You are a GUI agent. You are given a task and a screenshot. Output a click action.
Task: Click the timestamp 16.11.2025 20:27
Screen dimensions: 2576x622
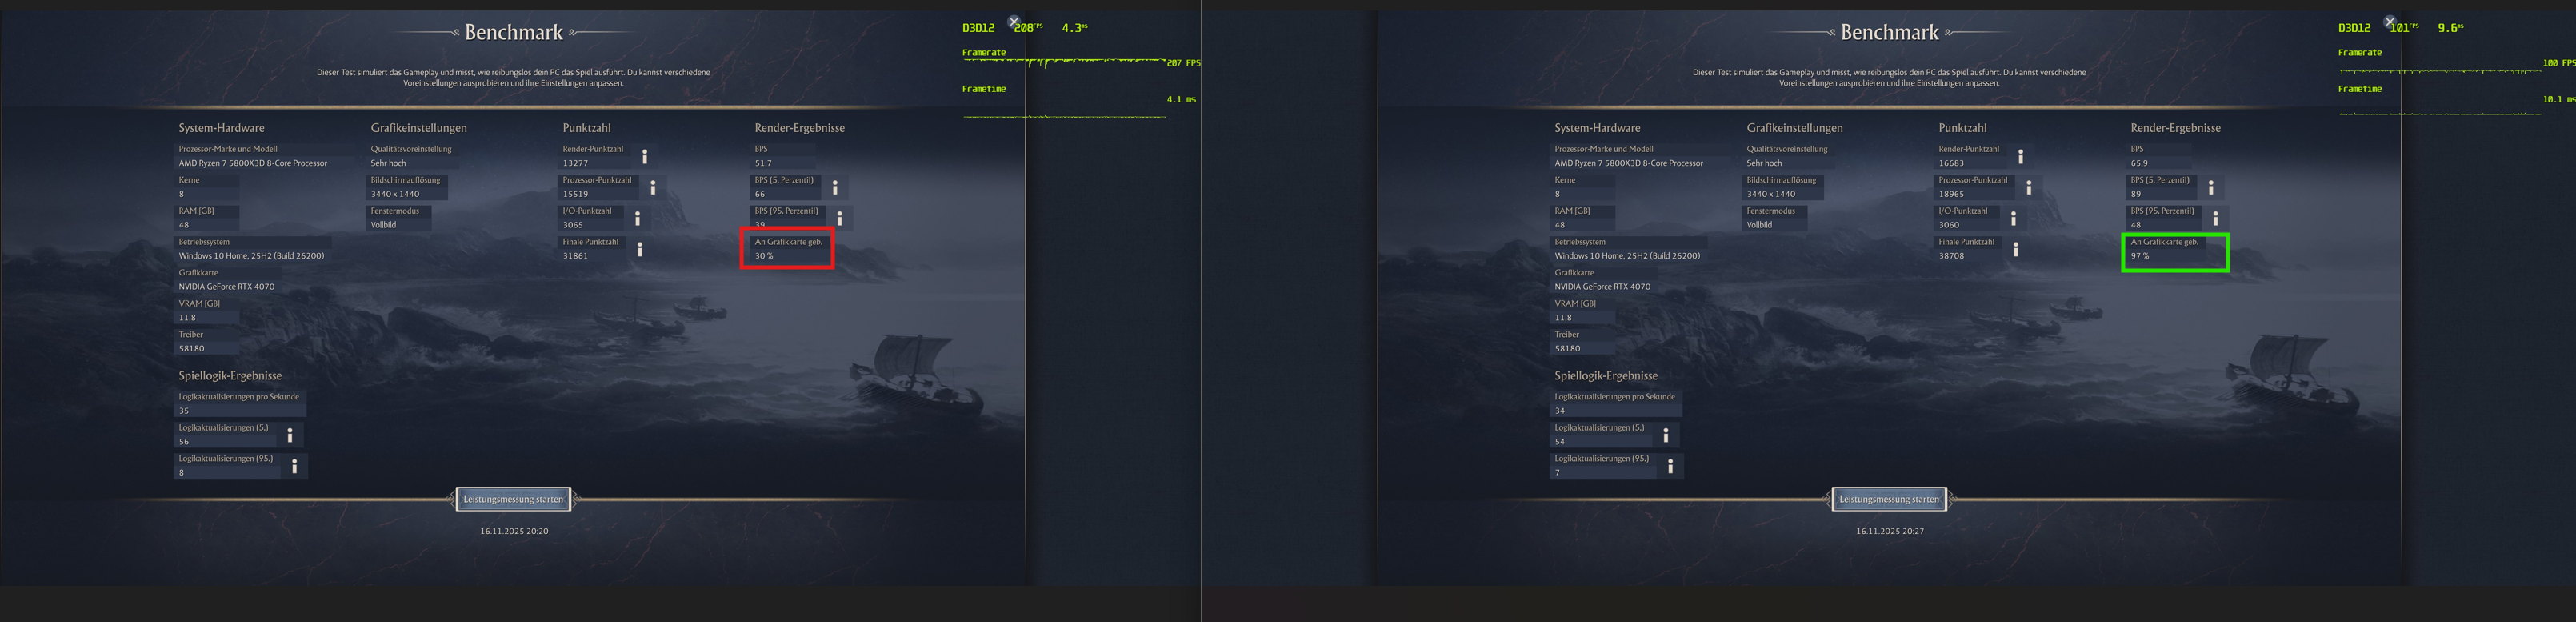[x=1890, y=531]
